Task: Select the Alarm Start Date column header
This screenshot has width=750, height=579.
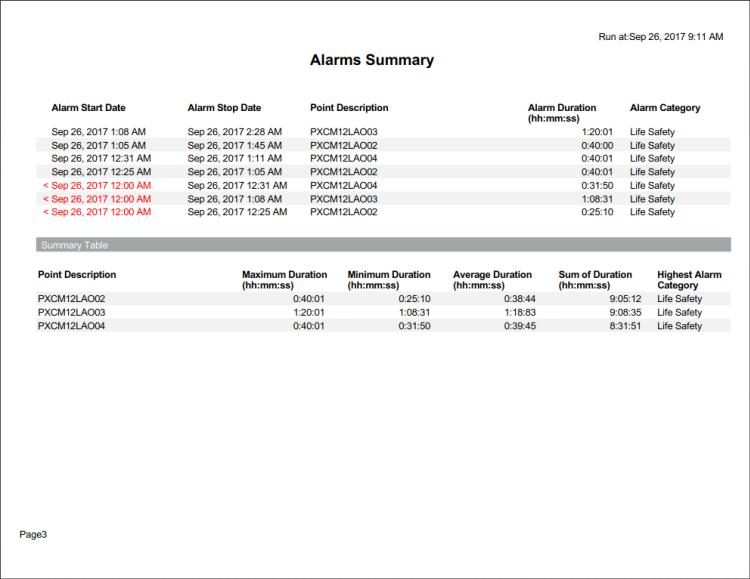Action: tap(88, 108)
